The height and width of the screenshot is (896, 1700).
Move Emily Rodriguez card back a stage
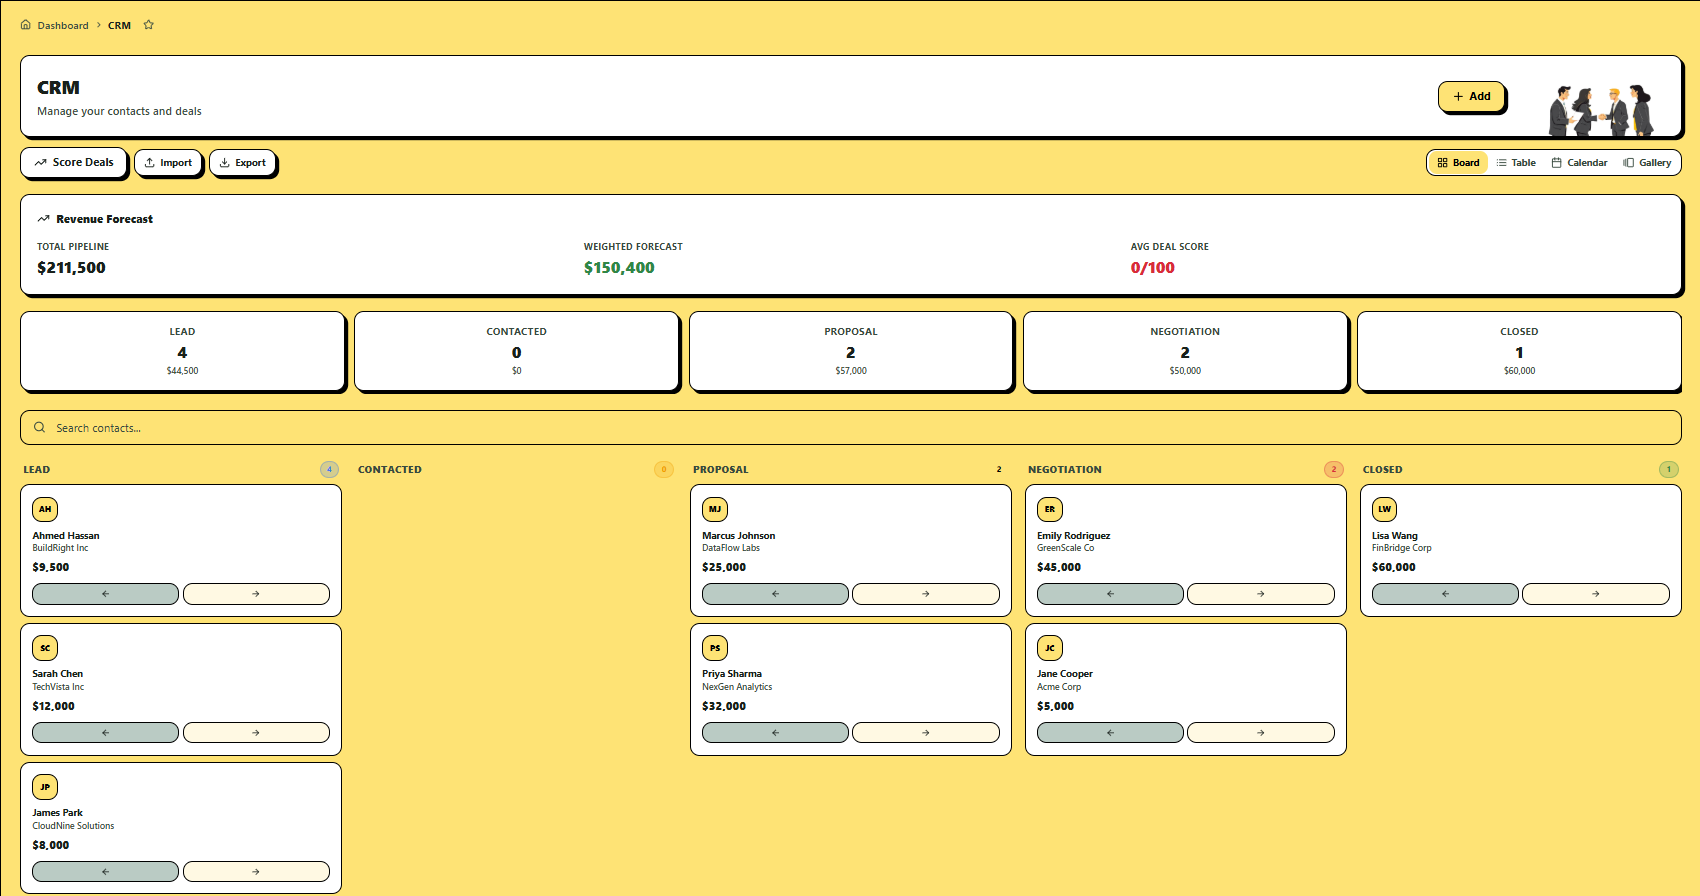pyautogui.click(x=1110, y=594)
